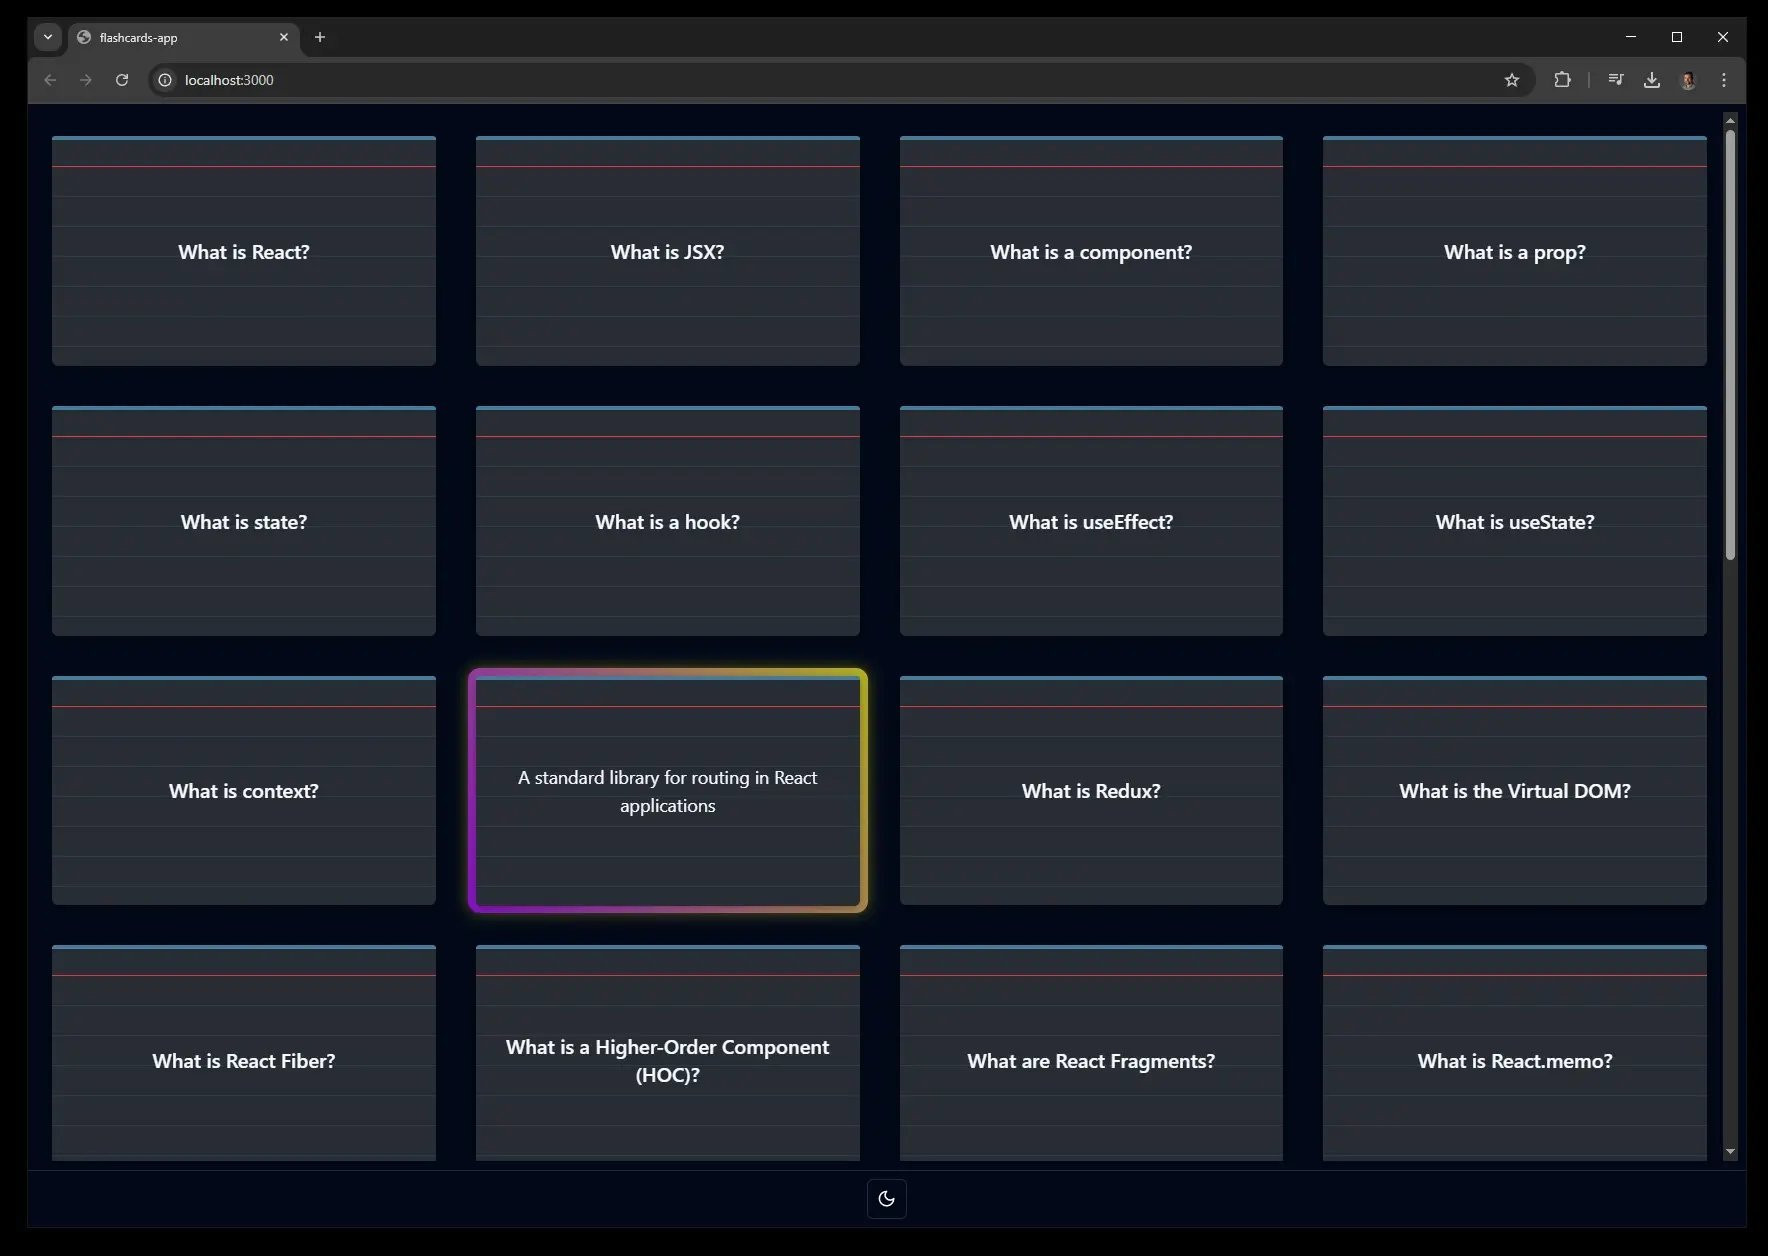The height and width of the screenshot is (1256, 1768).
Task: Click the profile avatar icon
Action: 1688,80
